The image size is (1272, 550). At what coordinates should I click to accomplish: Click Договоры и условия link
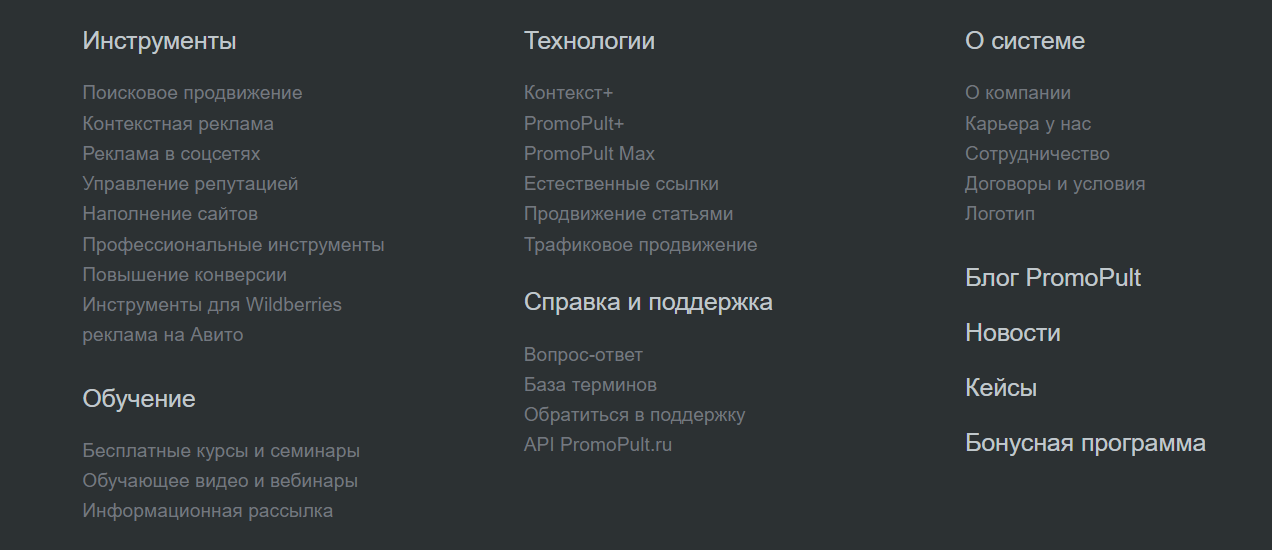pos(1055,184)
